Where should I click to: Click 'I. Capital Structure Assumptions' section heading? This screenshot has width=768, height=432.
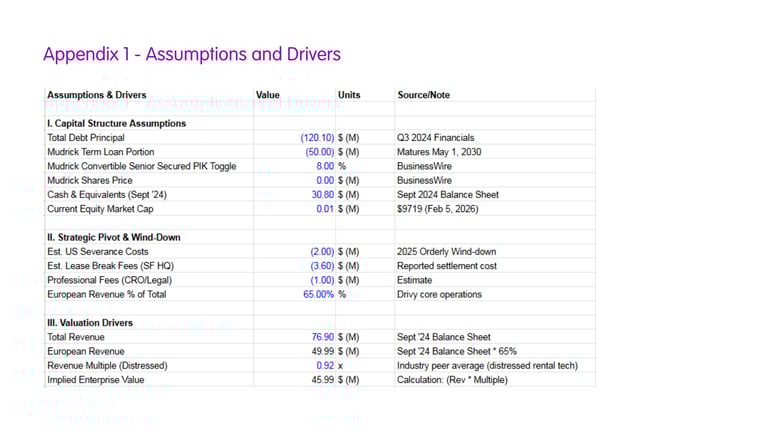click(x=117, y=123)
